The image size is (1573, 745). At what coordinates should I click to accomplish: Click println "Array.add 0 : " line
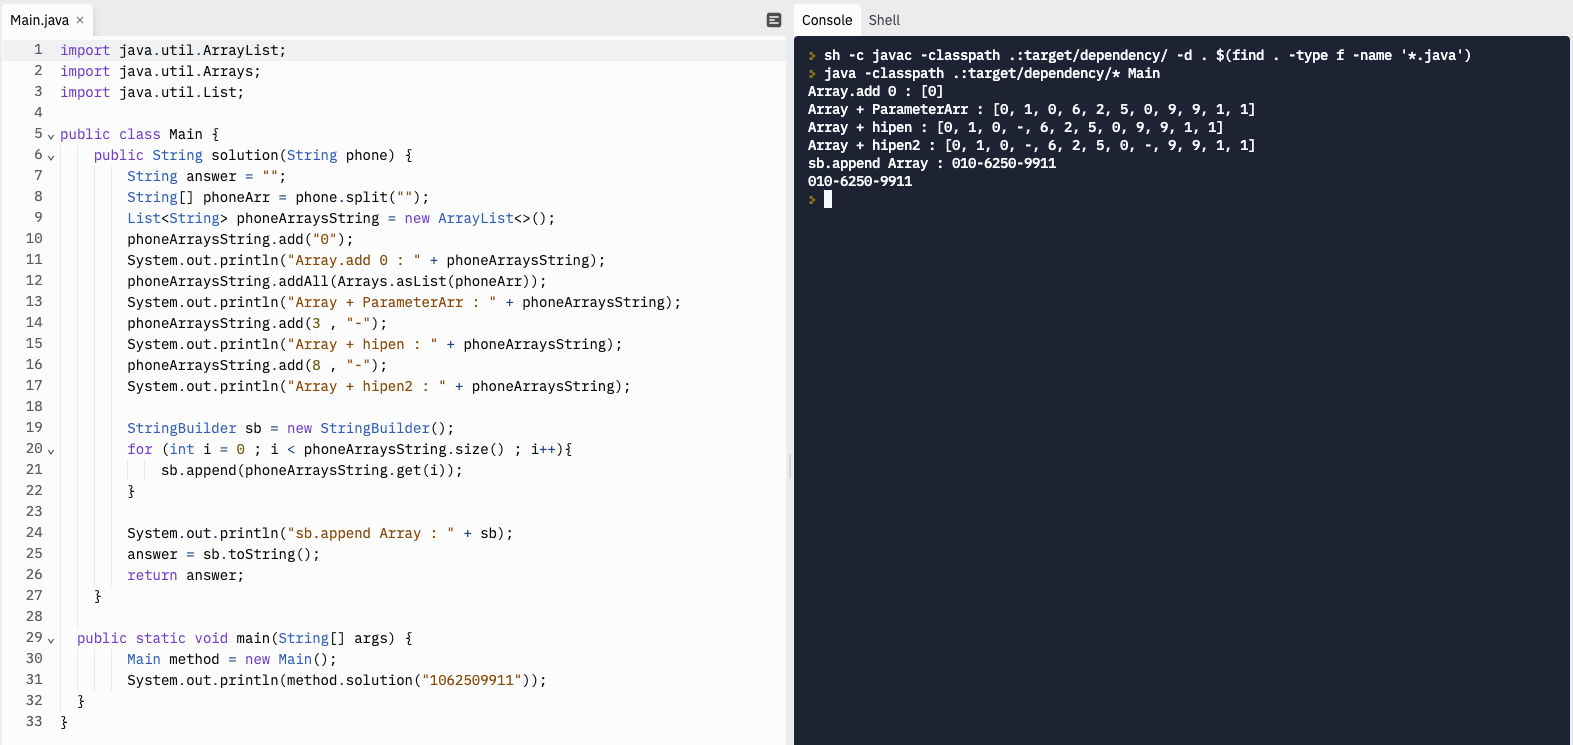pos(367,260)
